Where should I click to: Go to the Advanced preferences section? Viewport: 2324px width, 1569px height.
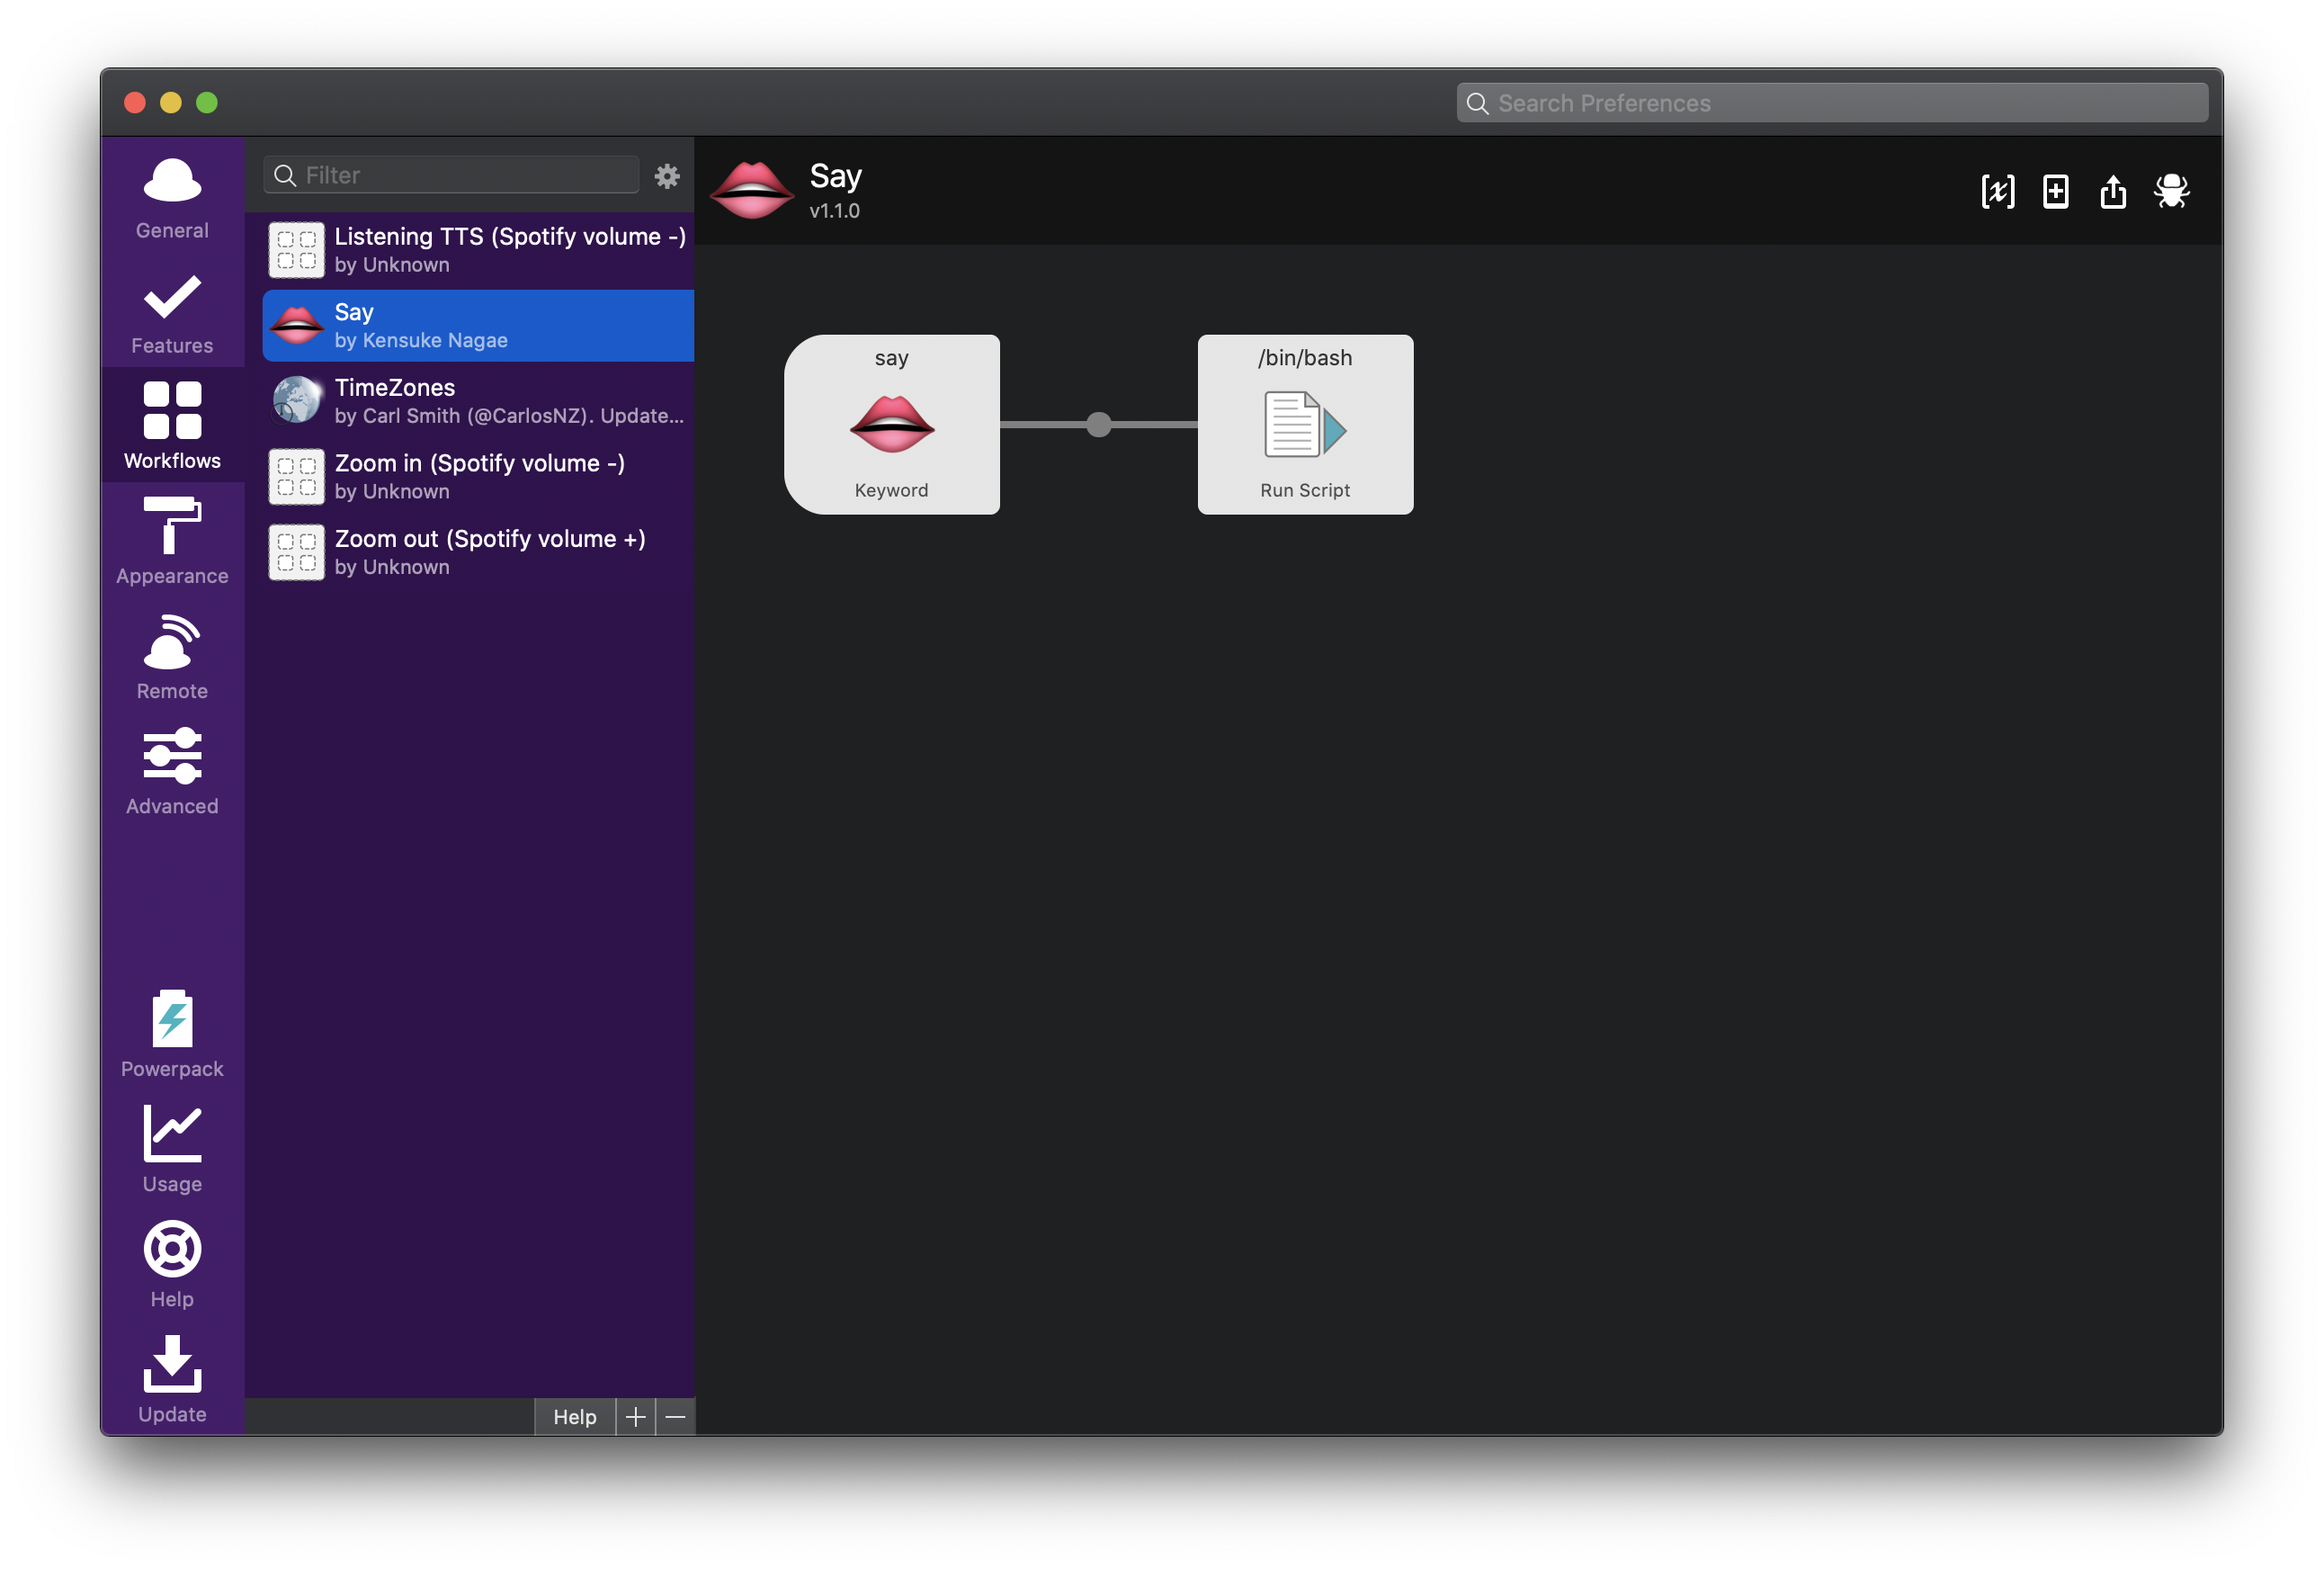click(172, 772)
